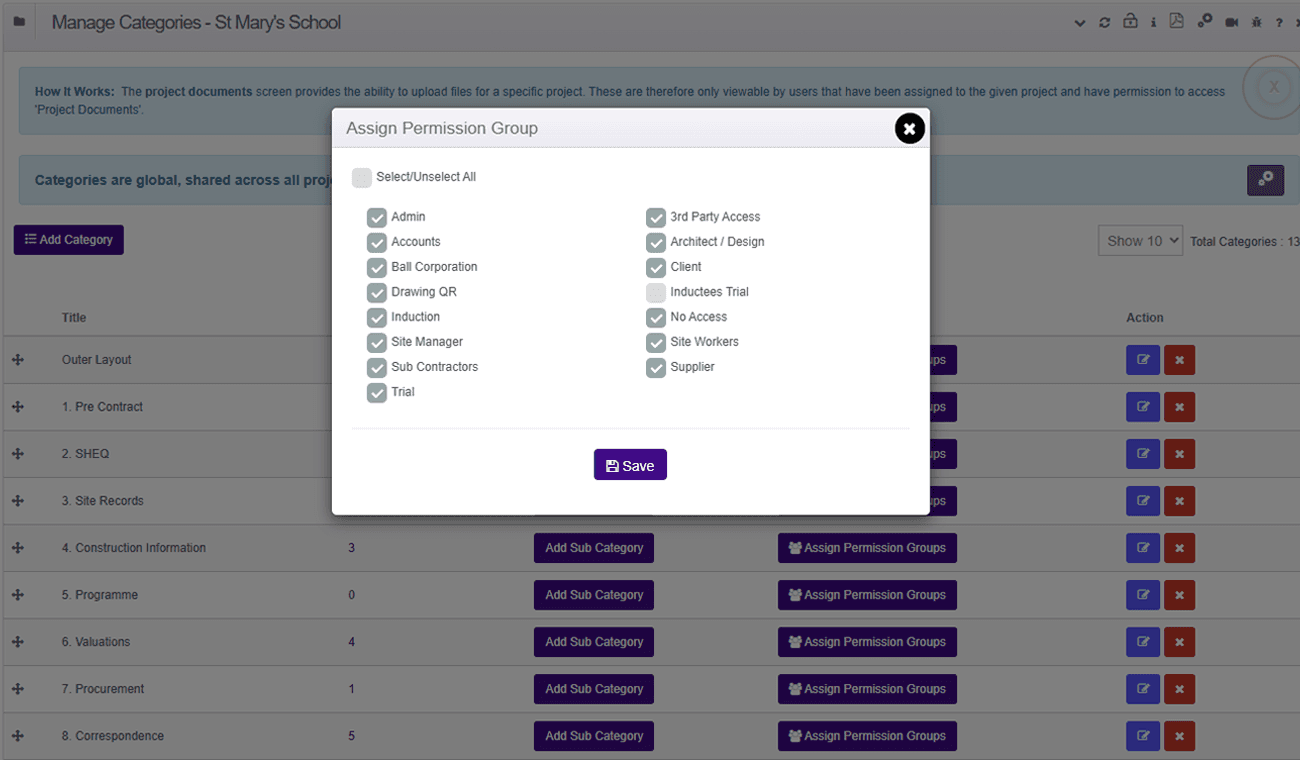Assign Permission Groups for Construction Information

[x=867, y=548]
